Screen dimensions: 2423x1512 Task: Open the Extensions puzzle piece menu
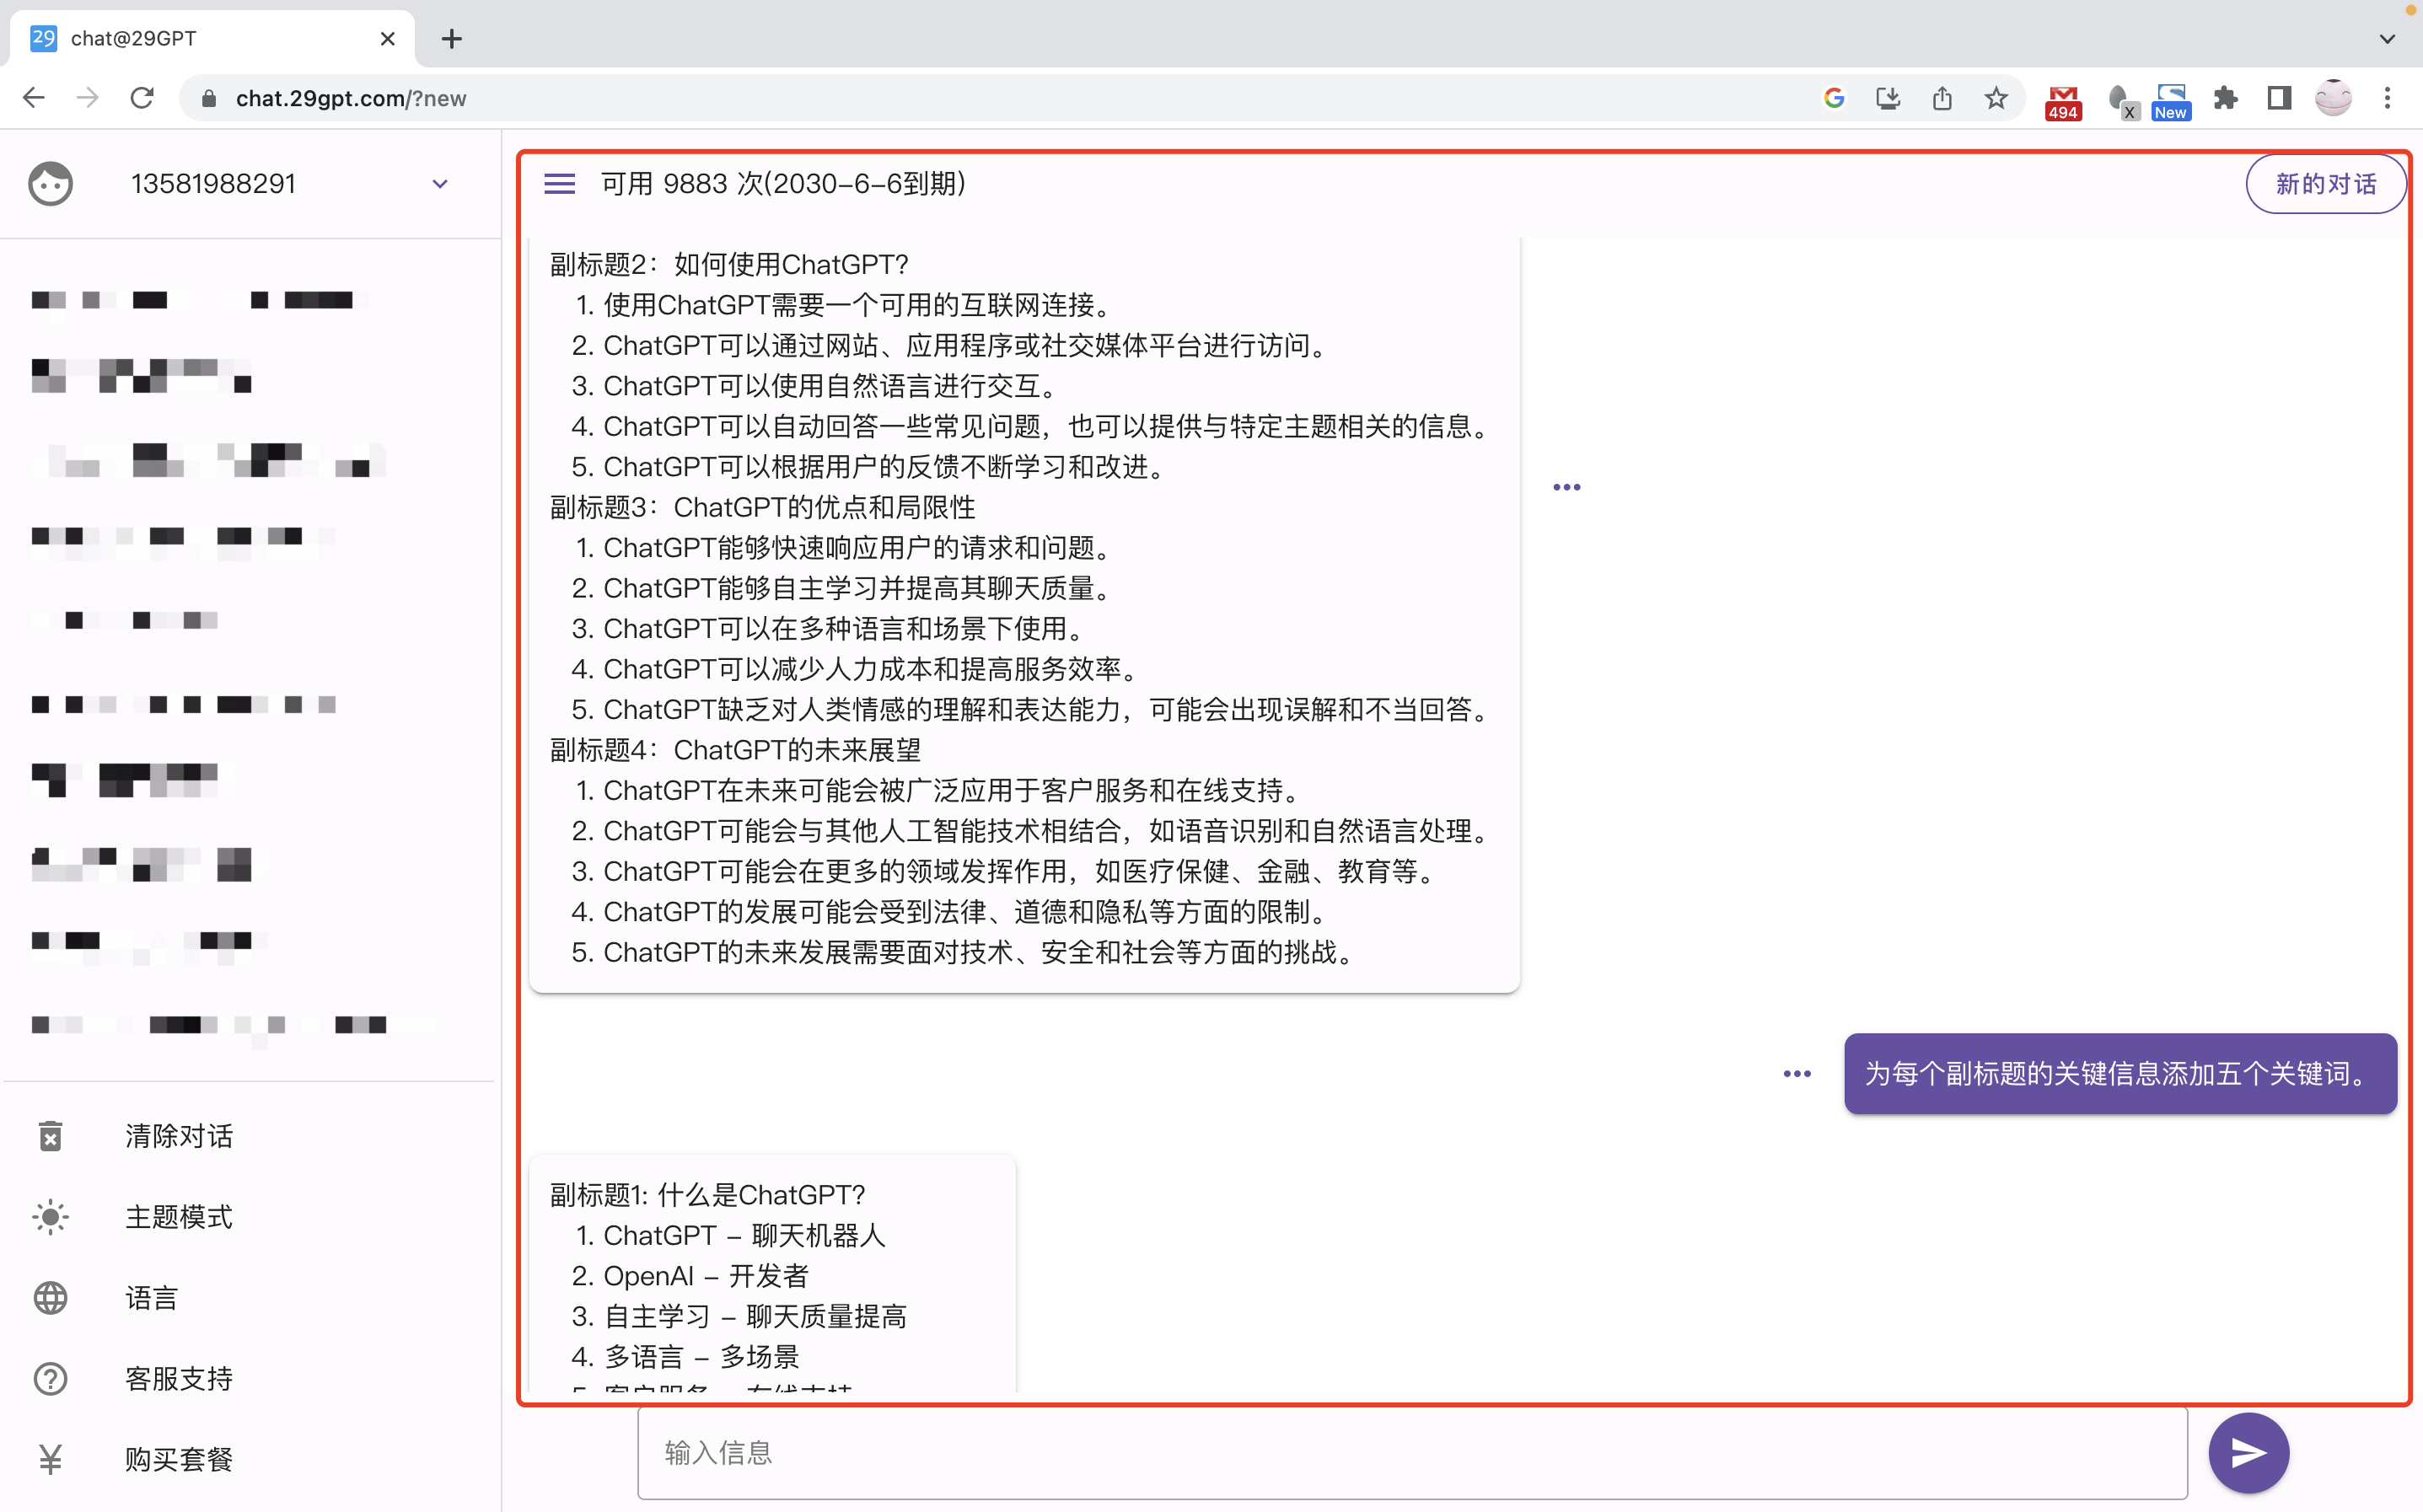2225,98
